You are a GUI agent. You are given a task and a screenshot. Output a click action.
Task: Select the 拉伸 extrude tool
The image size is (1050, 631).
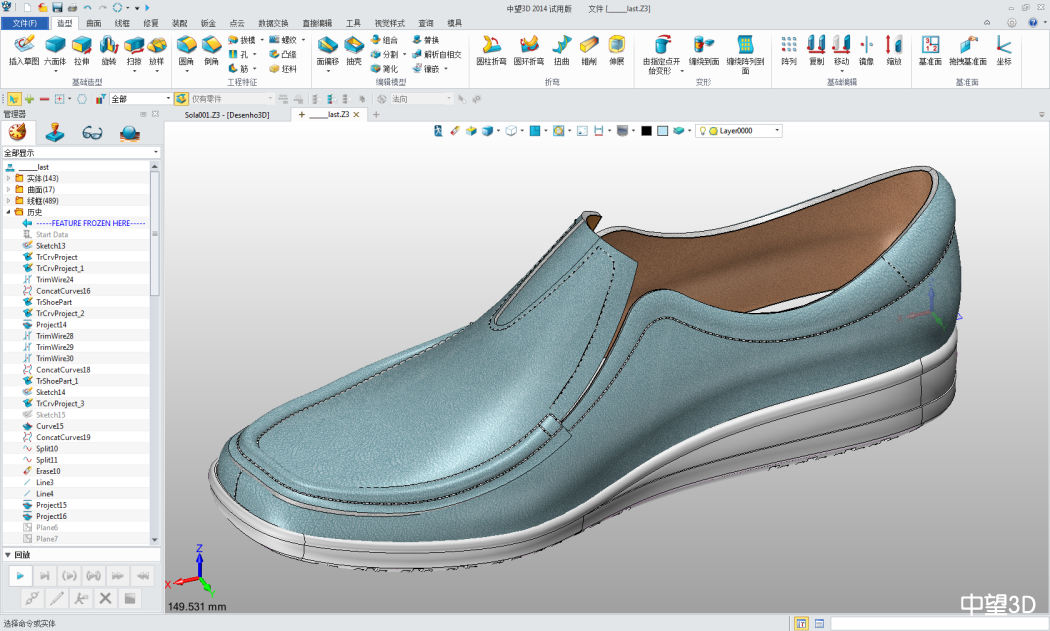tap(81, 45)
